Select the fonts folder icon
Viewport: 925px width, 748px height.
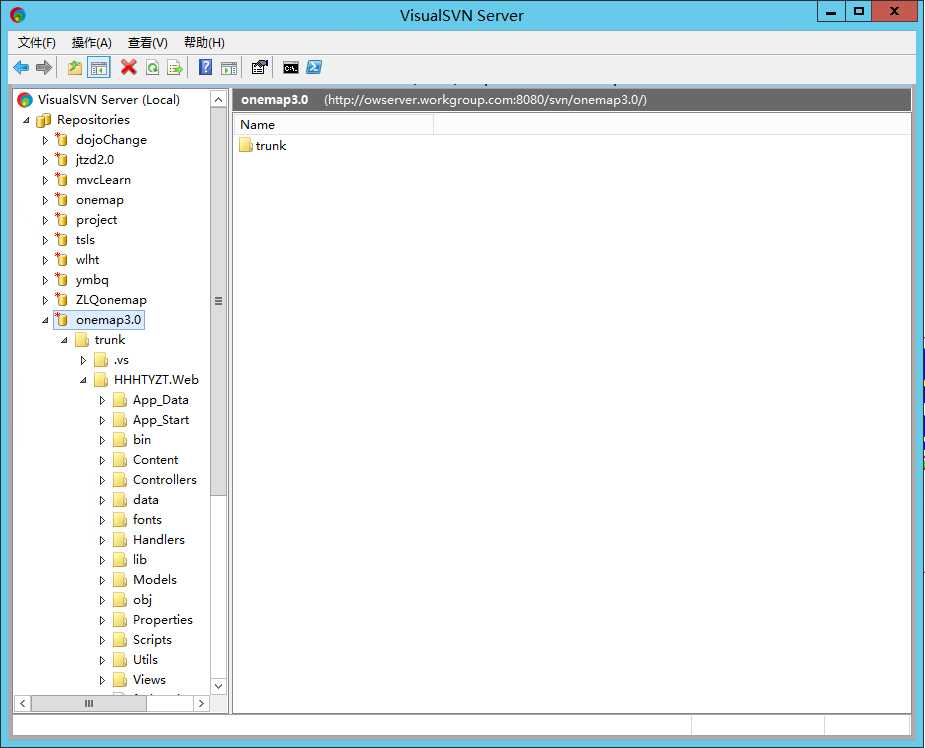pyautogui.click(x=120, y=520)
